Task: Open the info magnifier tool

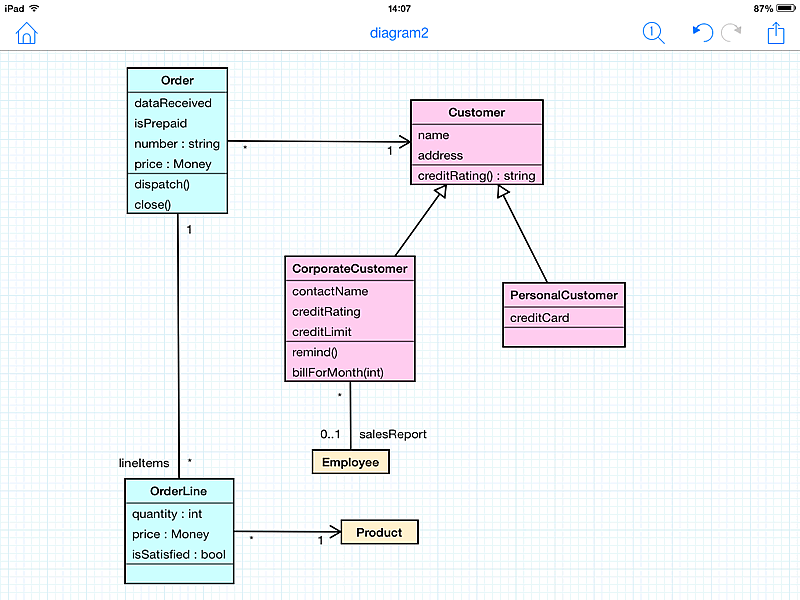Action: [654, 33]
